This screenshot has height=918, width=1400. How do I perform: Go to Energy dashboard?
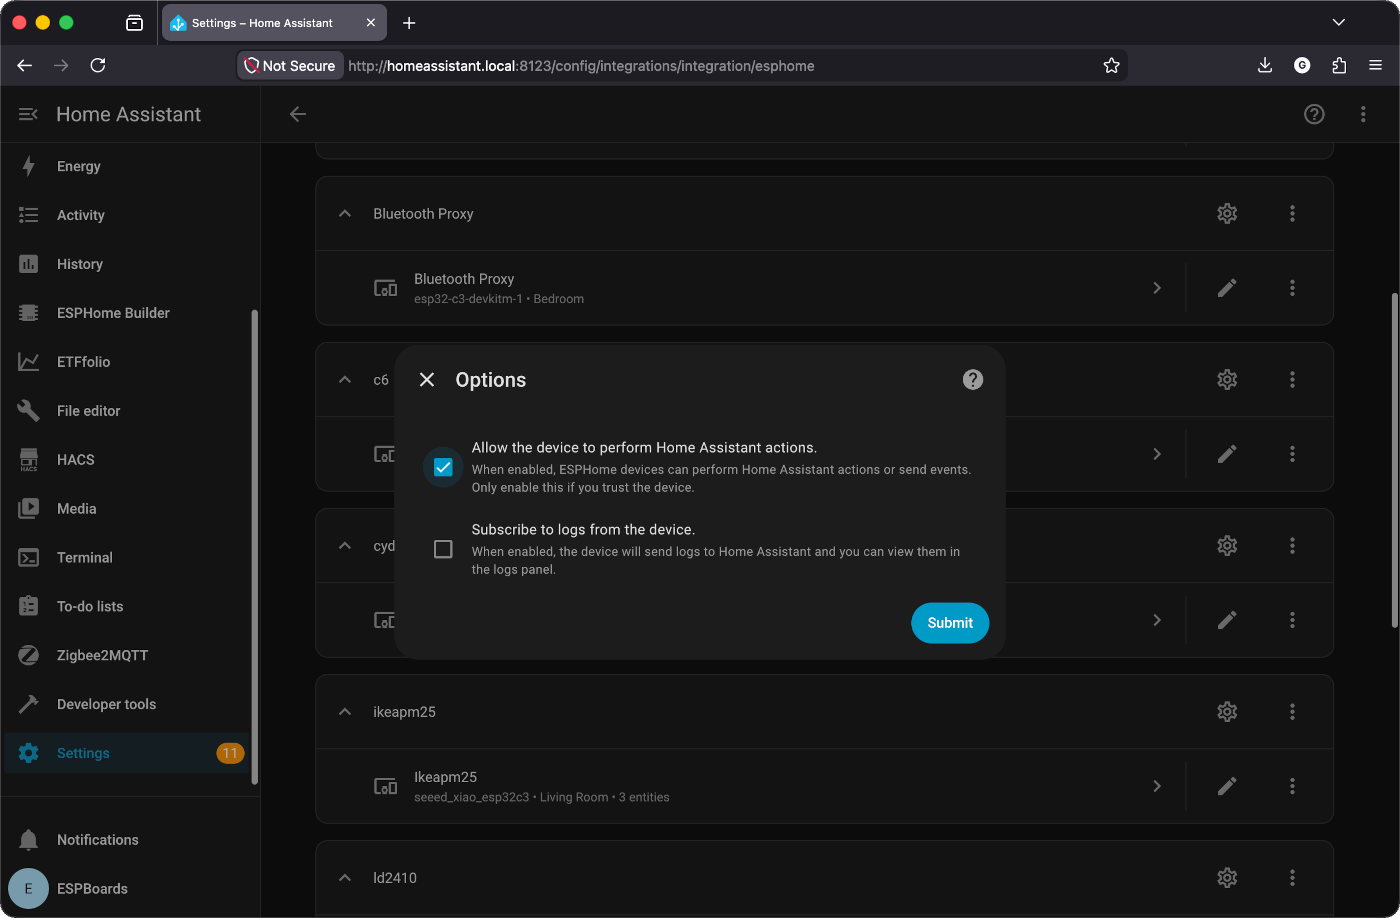pyautogui.click(x=126, y=166)
